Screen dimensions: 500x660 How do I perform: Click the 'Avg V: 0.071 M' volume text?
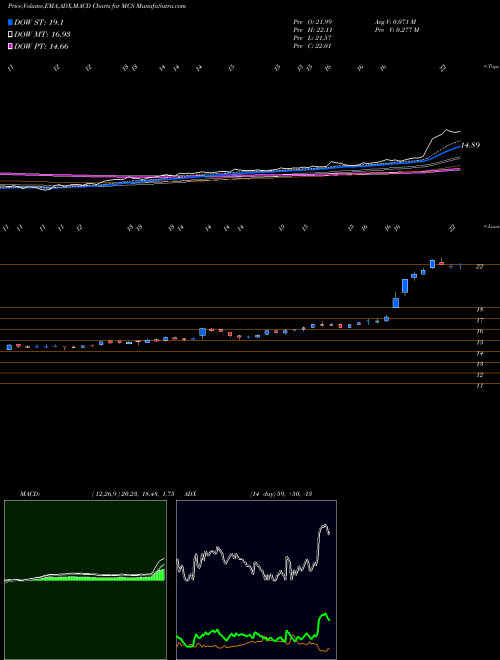pos(396,21)
